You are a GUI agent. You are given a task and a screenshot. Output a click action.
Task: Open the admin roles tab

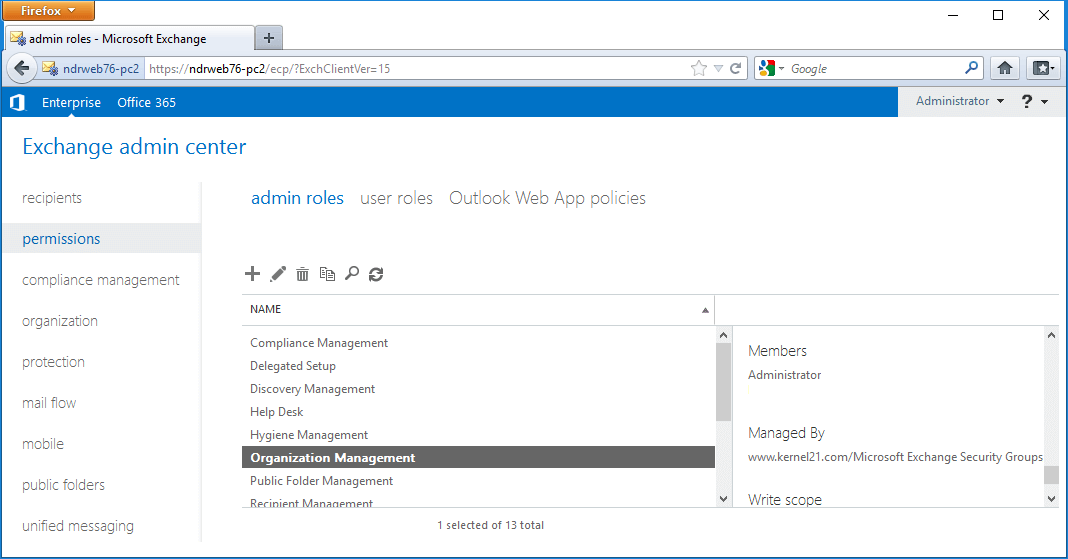[x=298, y=198]
